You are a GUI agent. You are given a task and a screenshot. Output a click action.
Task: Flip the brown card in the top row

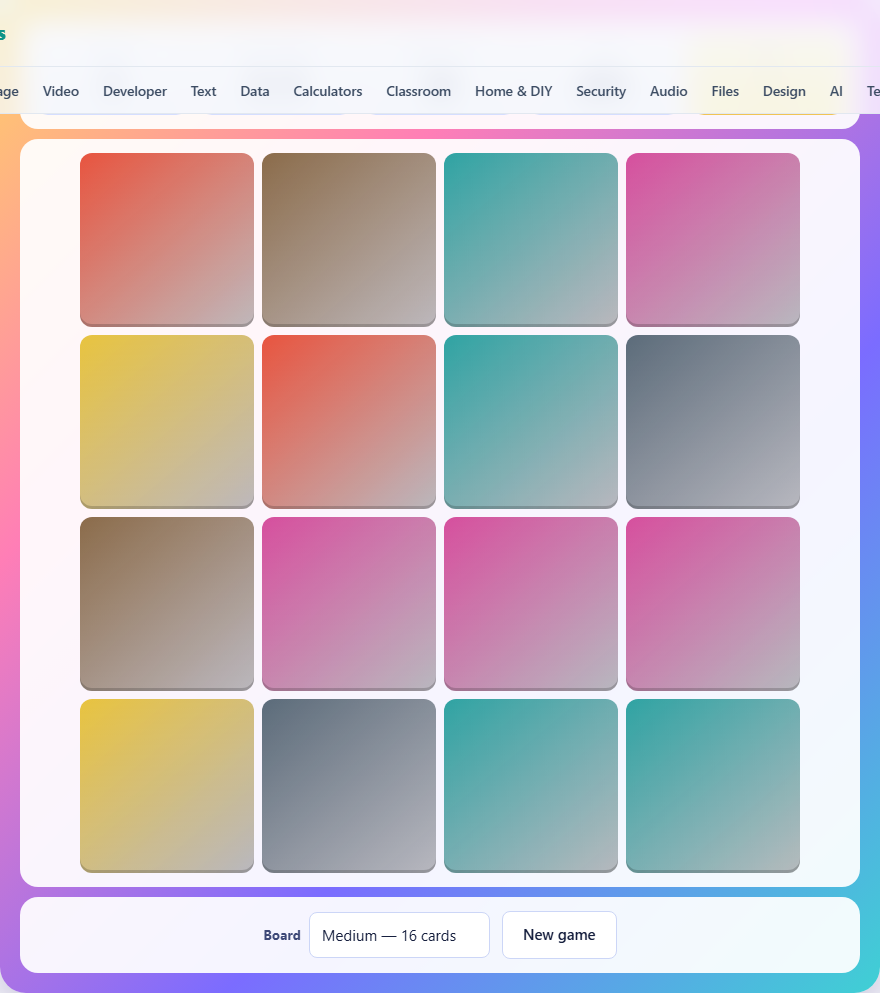(x=349, y=239)
